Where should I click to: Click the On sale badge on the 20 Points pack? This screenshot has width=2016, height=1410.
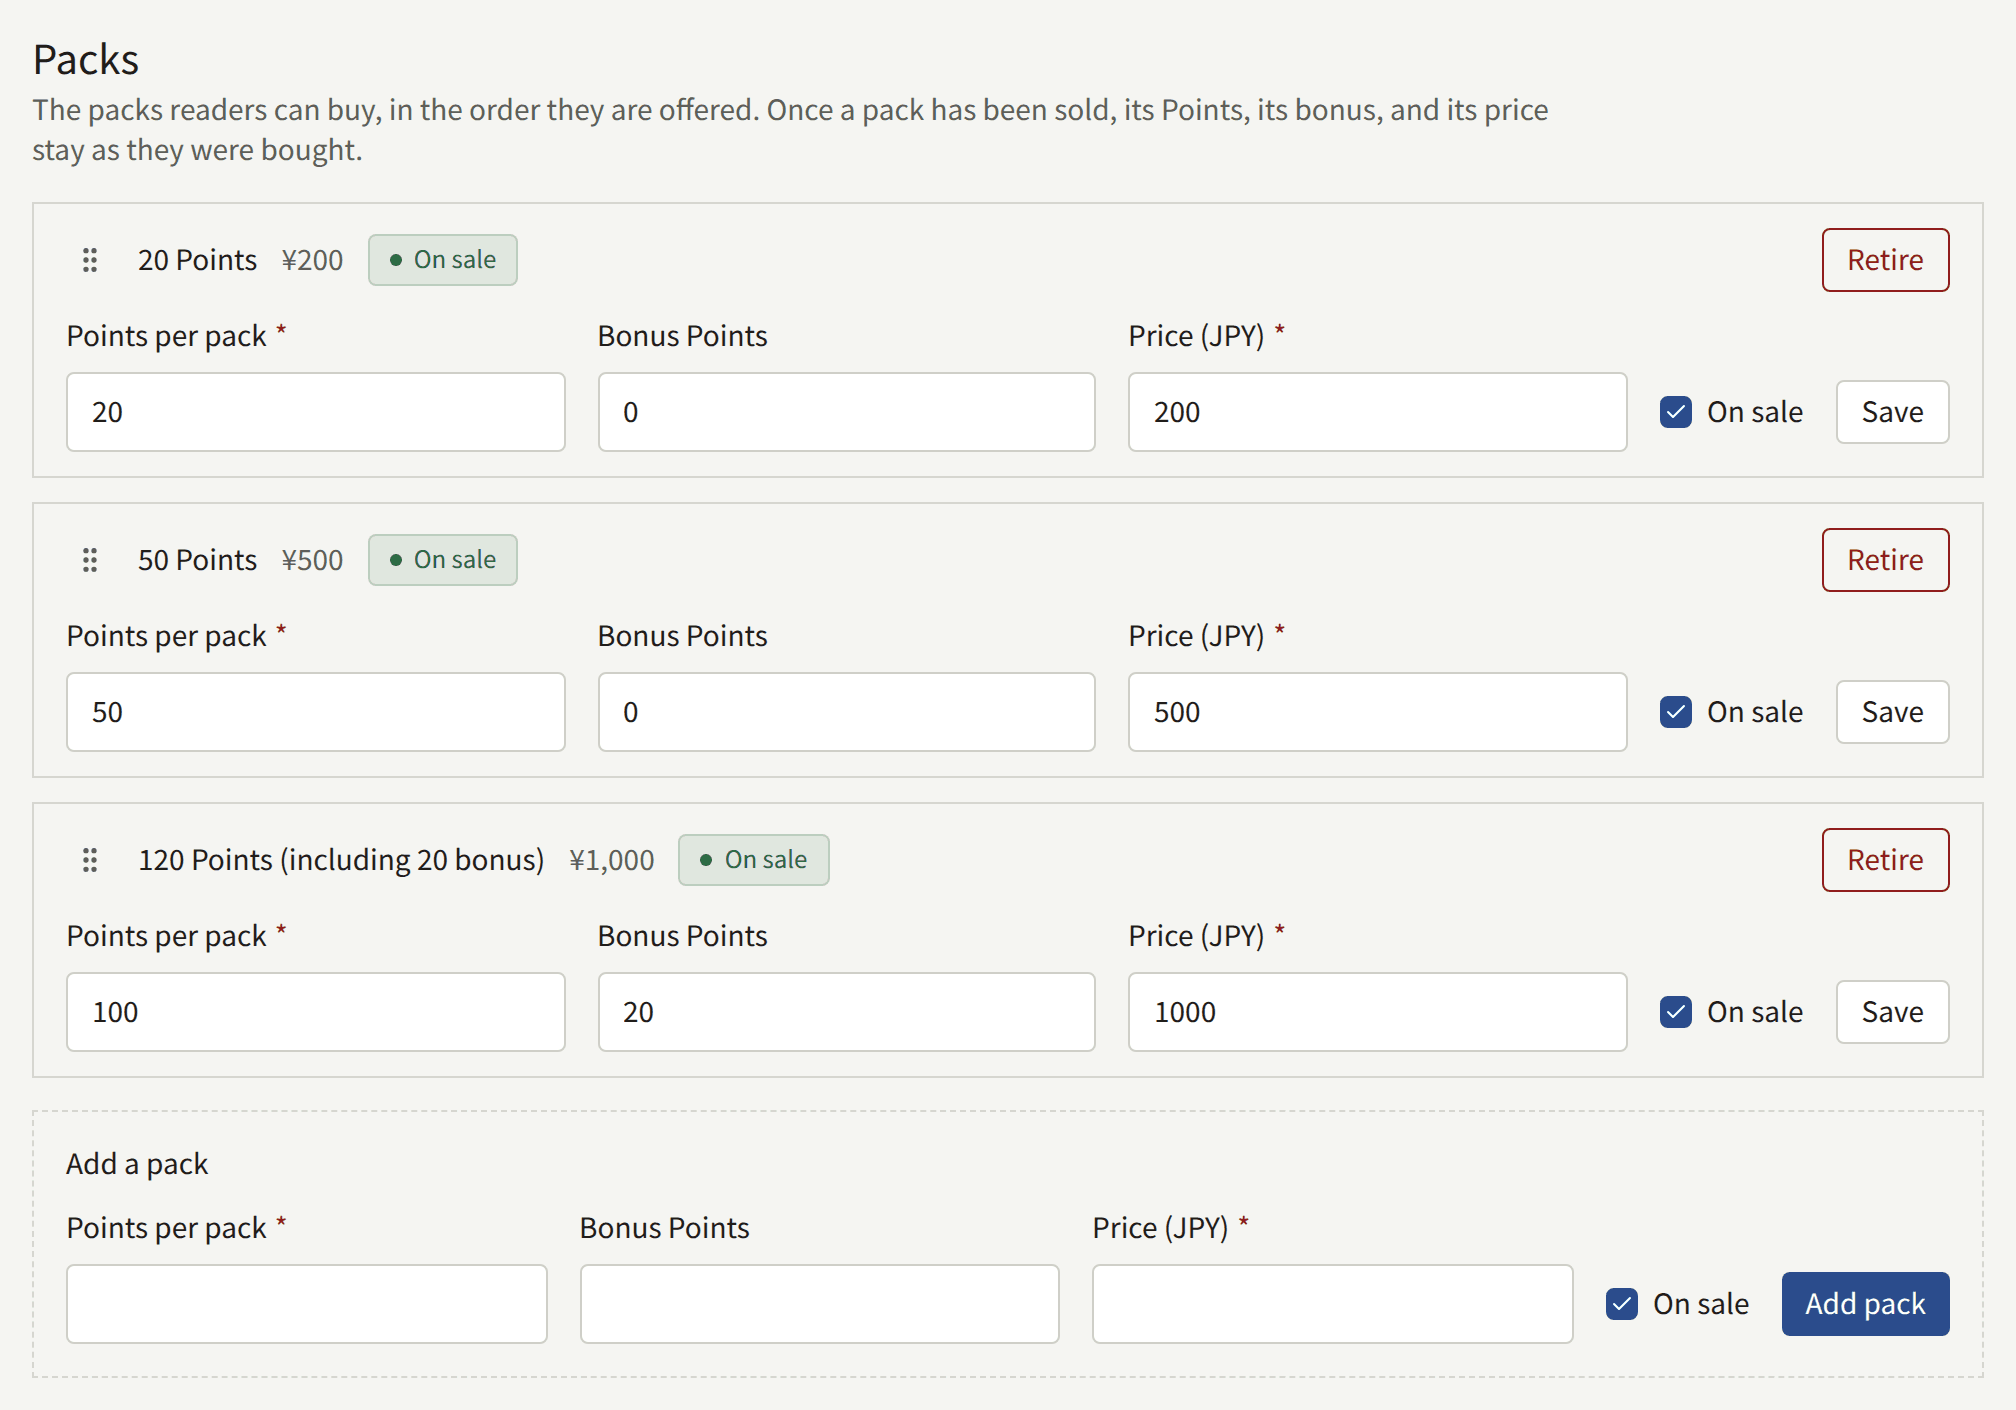(x=443, y=260)
